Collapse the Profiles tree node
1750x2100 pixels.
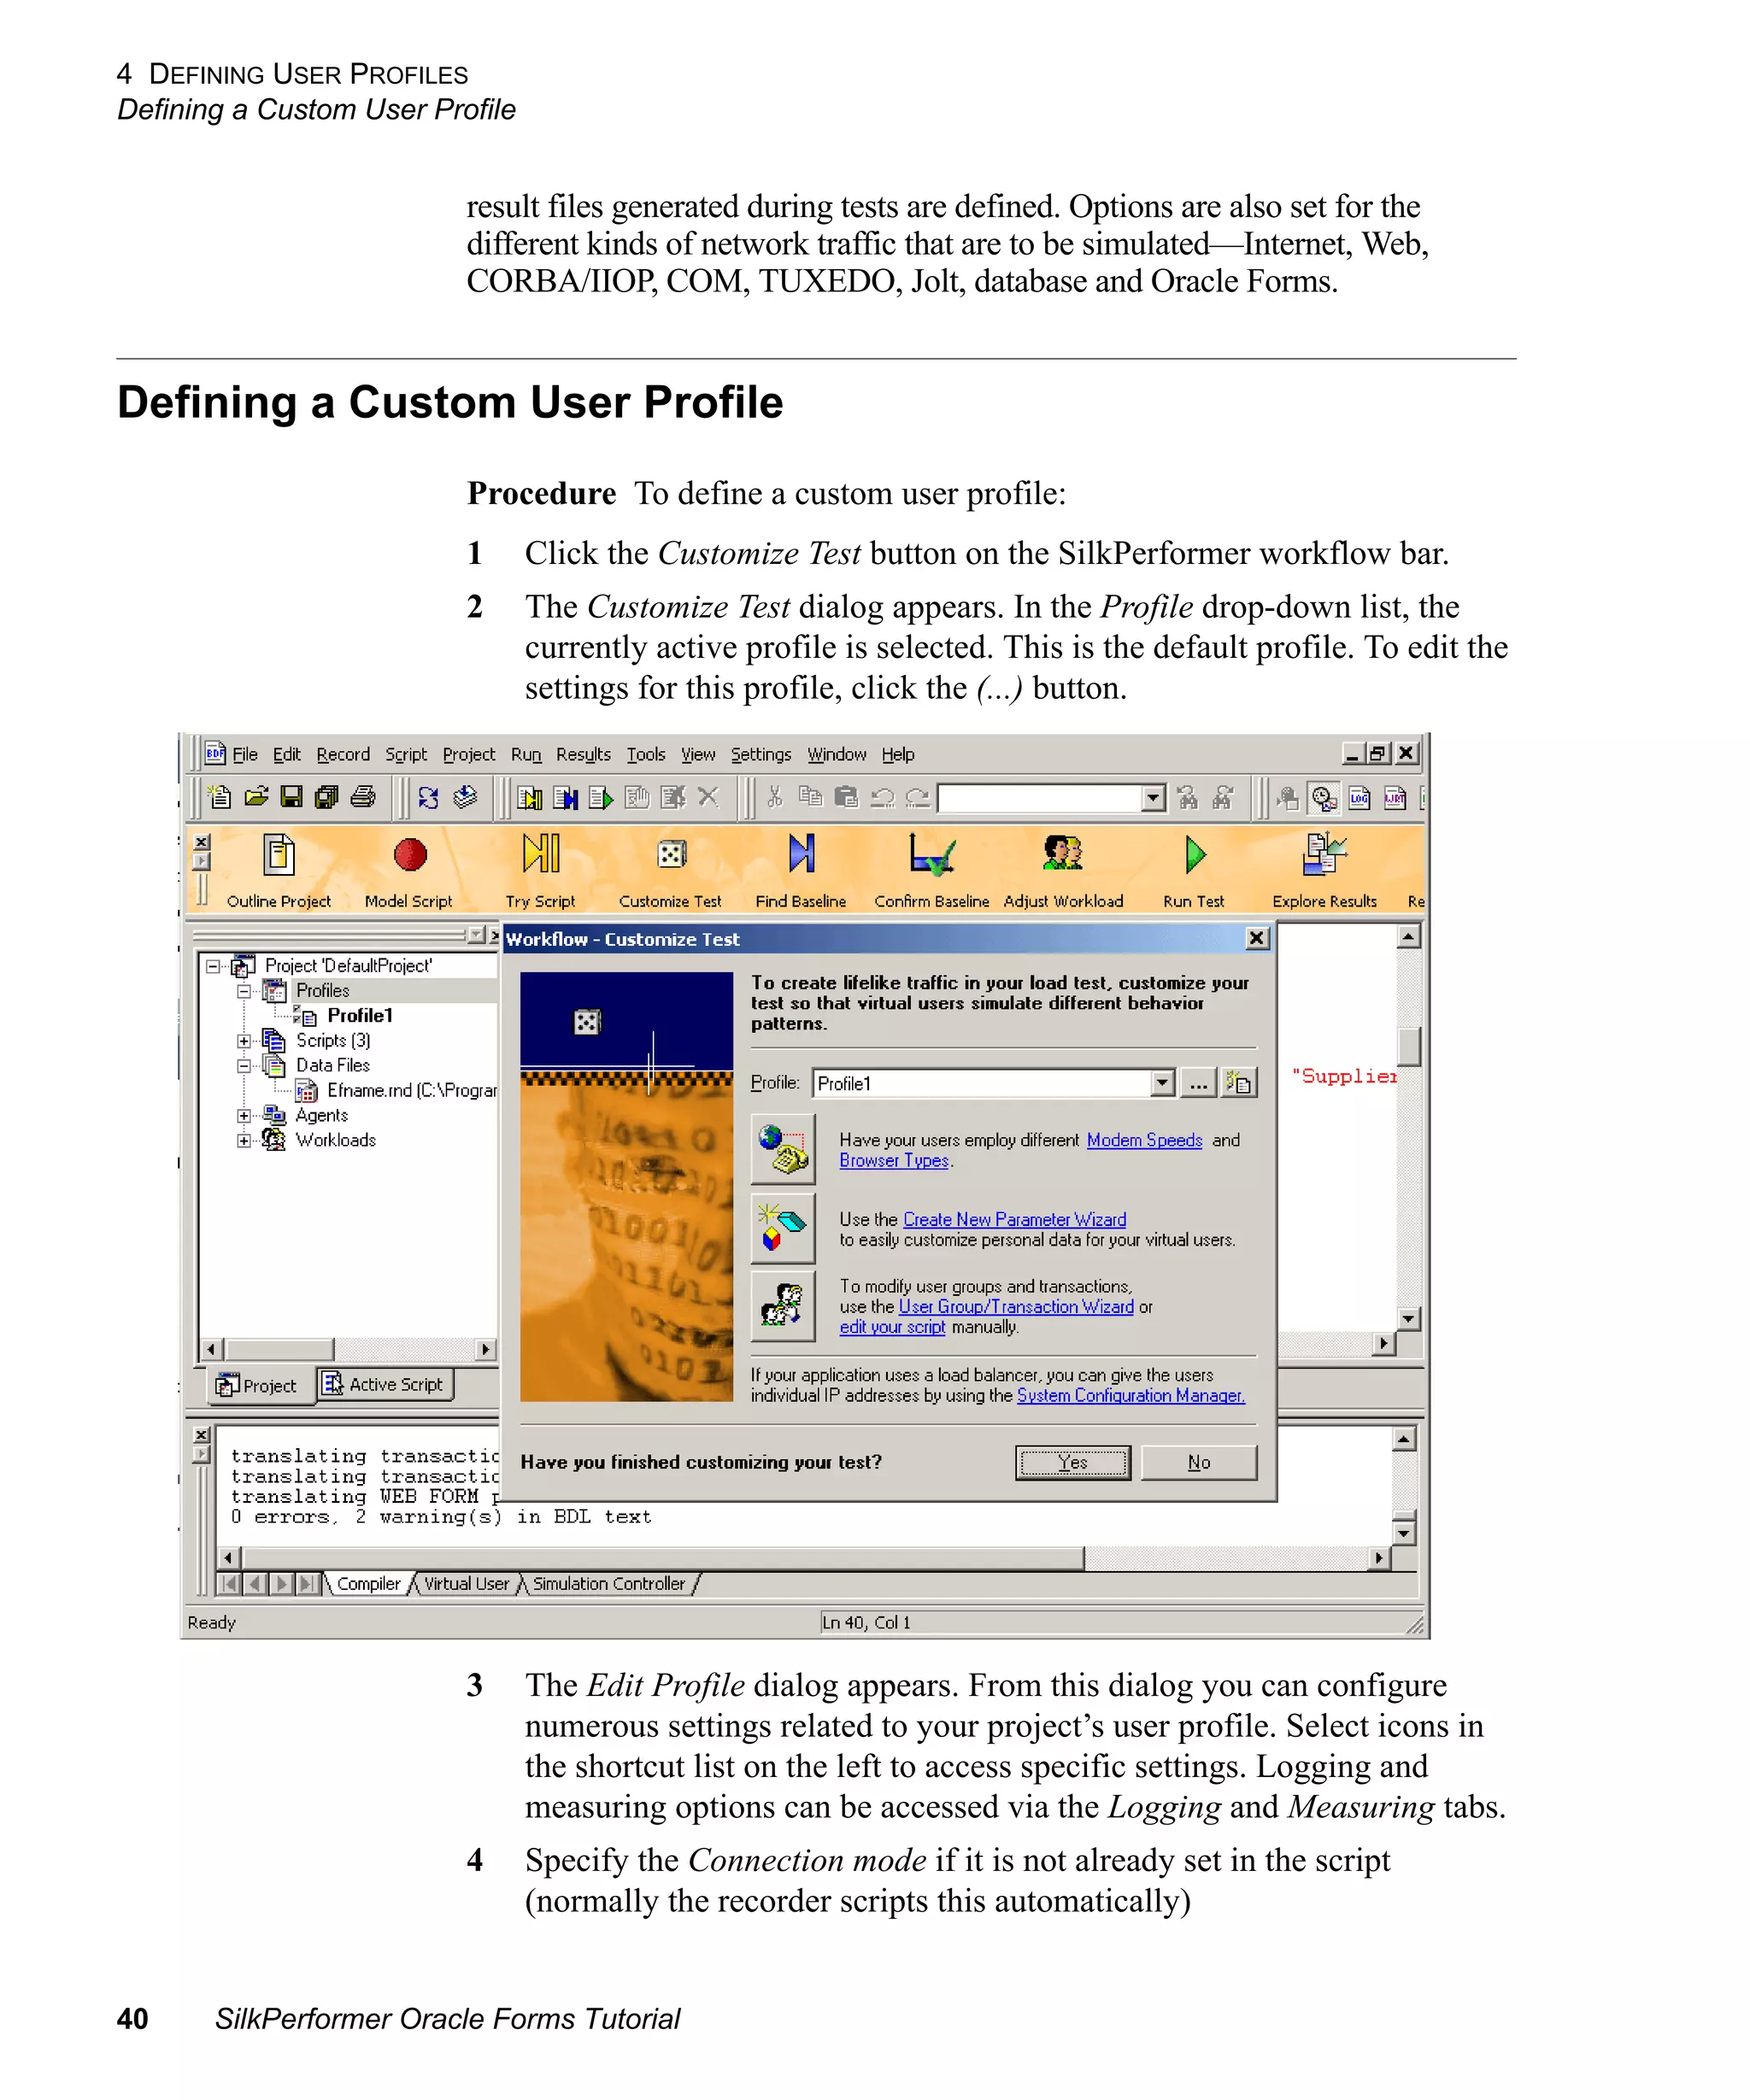(x=243, y=991)
